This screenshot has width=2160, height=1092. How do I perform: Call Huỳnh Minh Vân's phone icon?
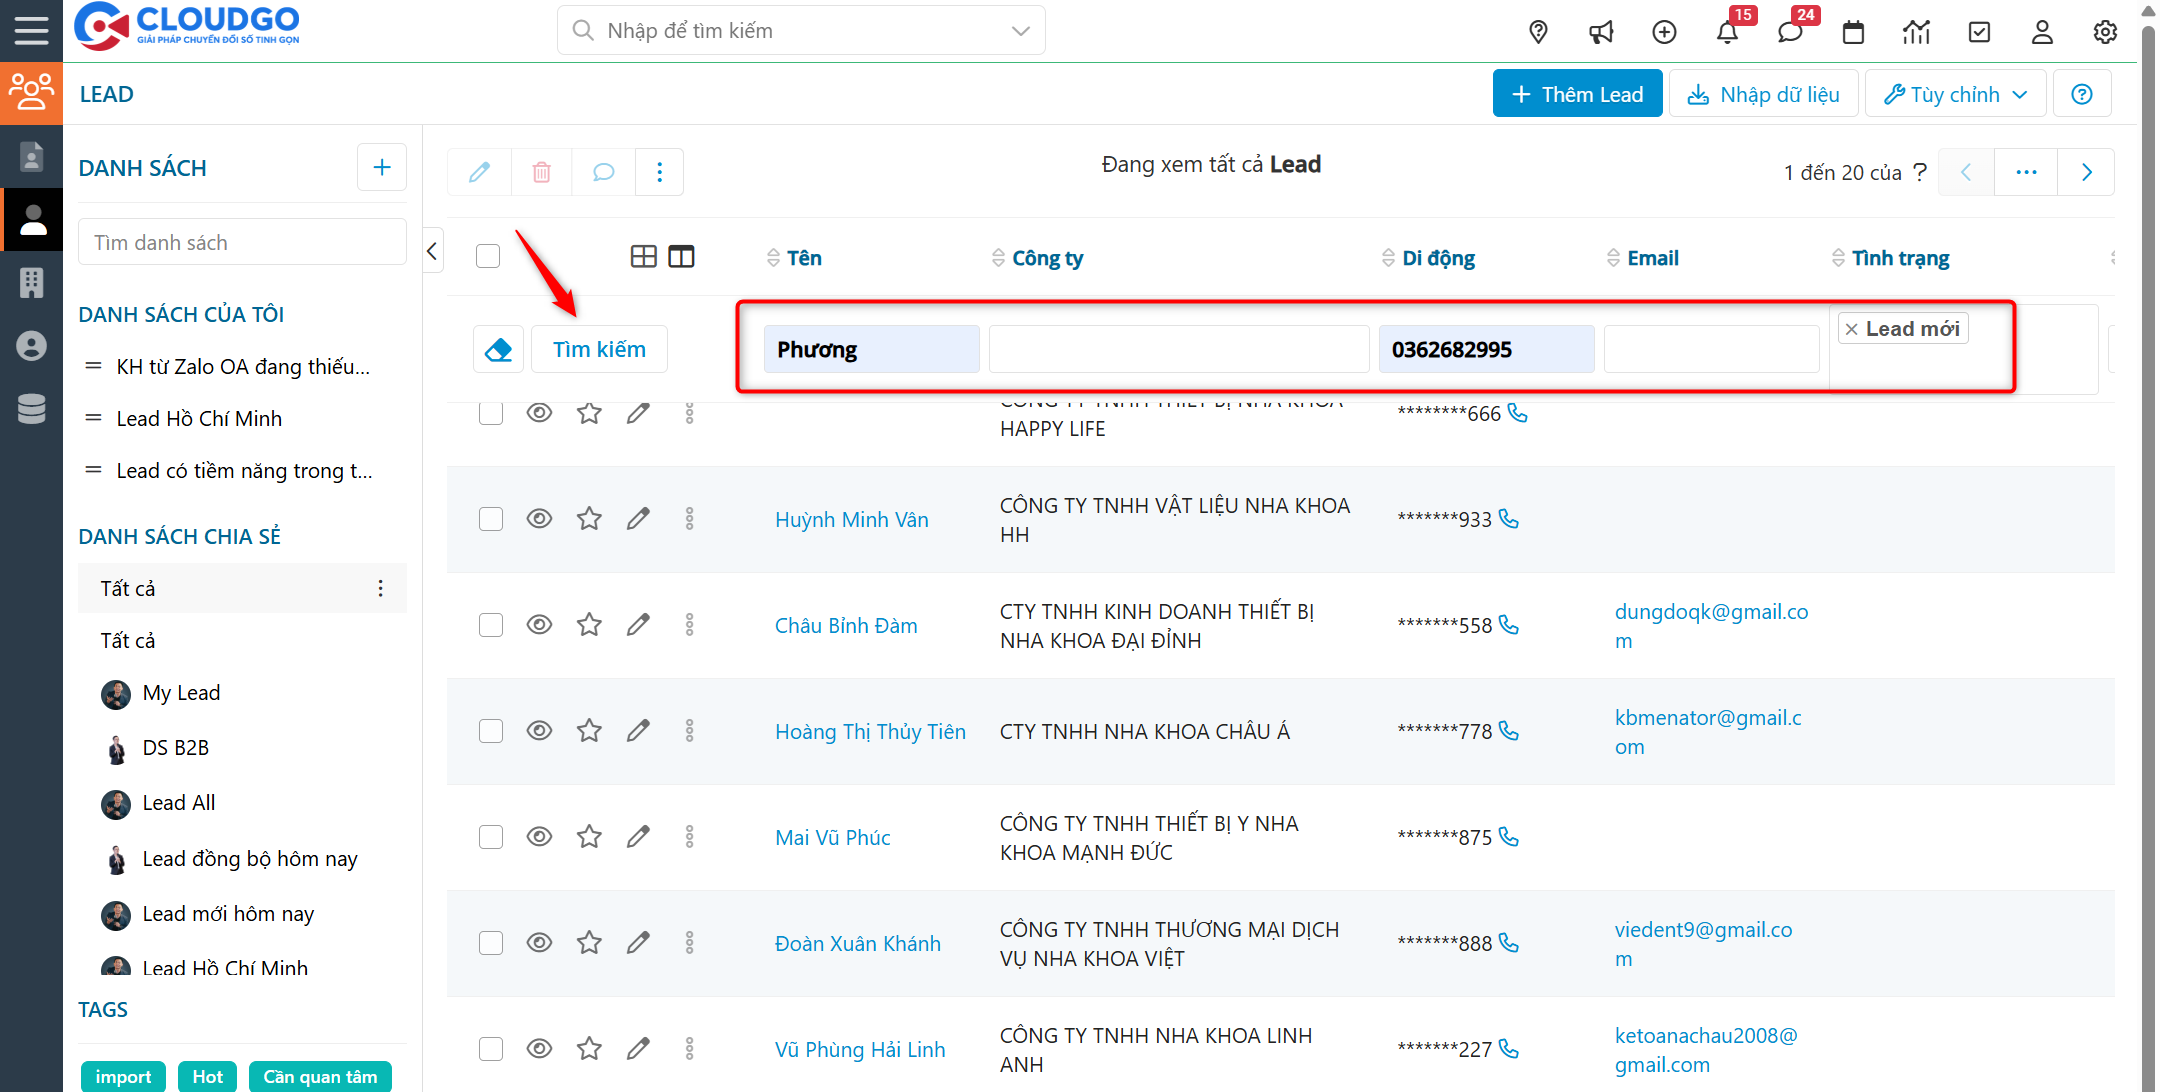click(1509, 519)
